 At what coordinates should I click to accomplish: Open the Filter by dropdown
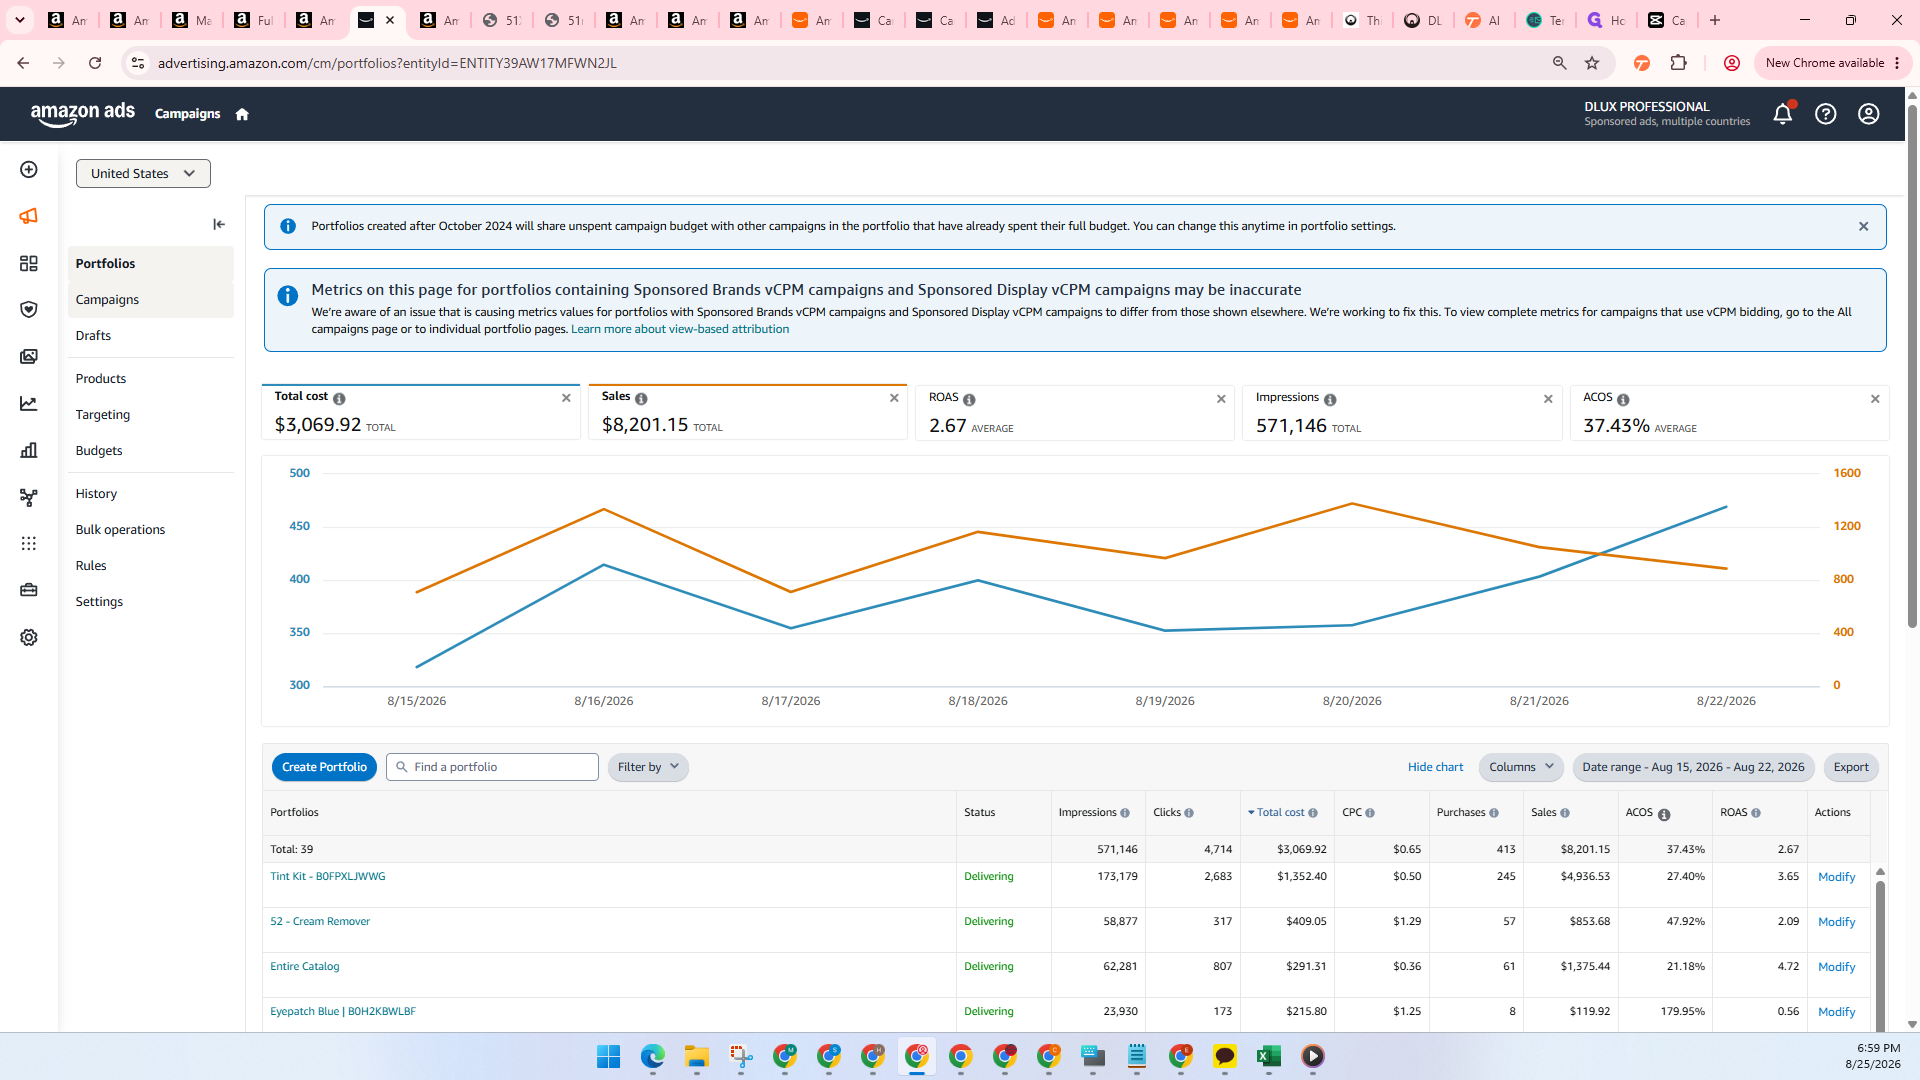pyautogui.click(x=648, y=767)
